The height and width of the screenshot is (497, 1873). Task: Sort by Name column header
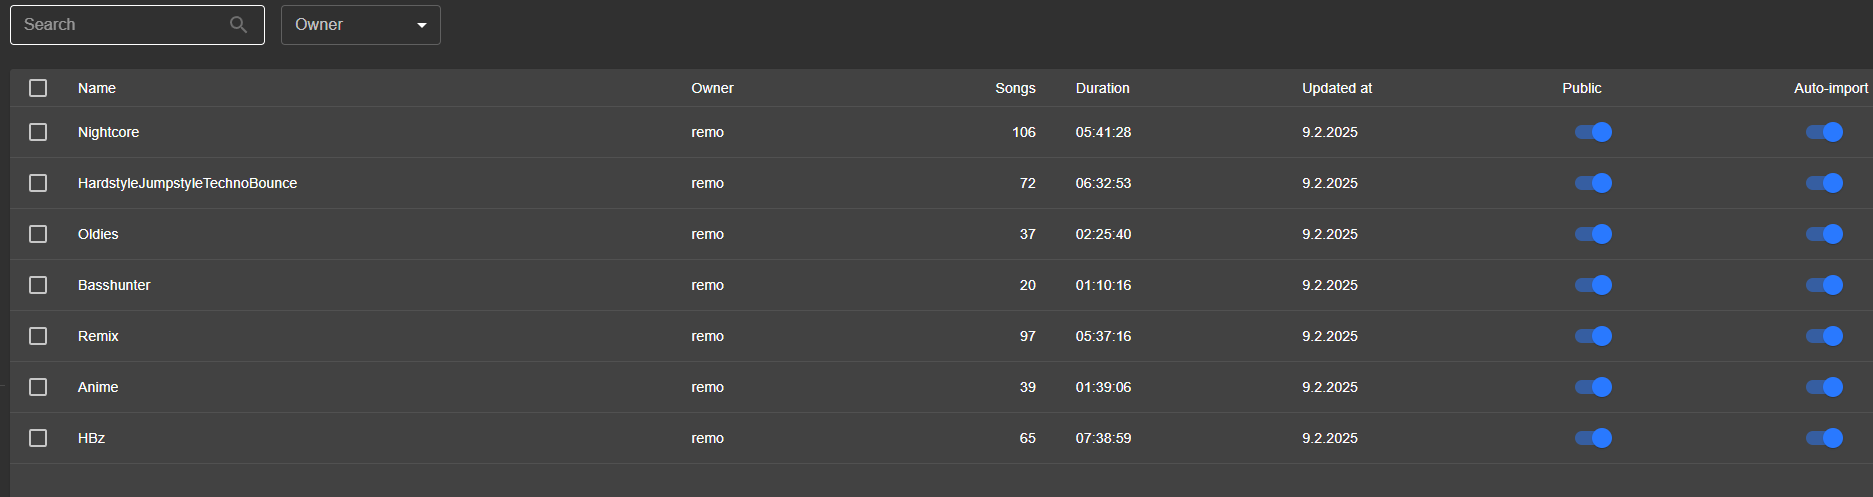[x=97, y=88]
